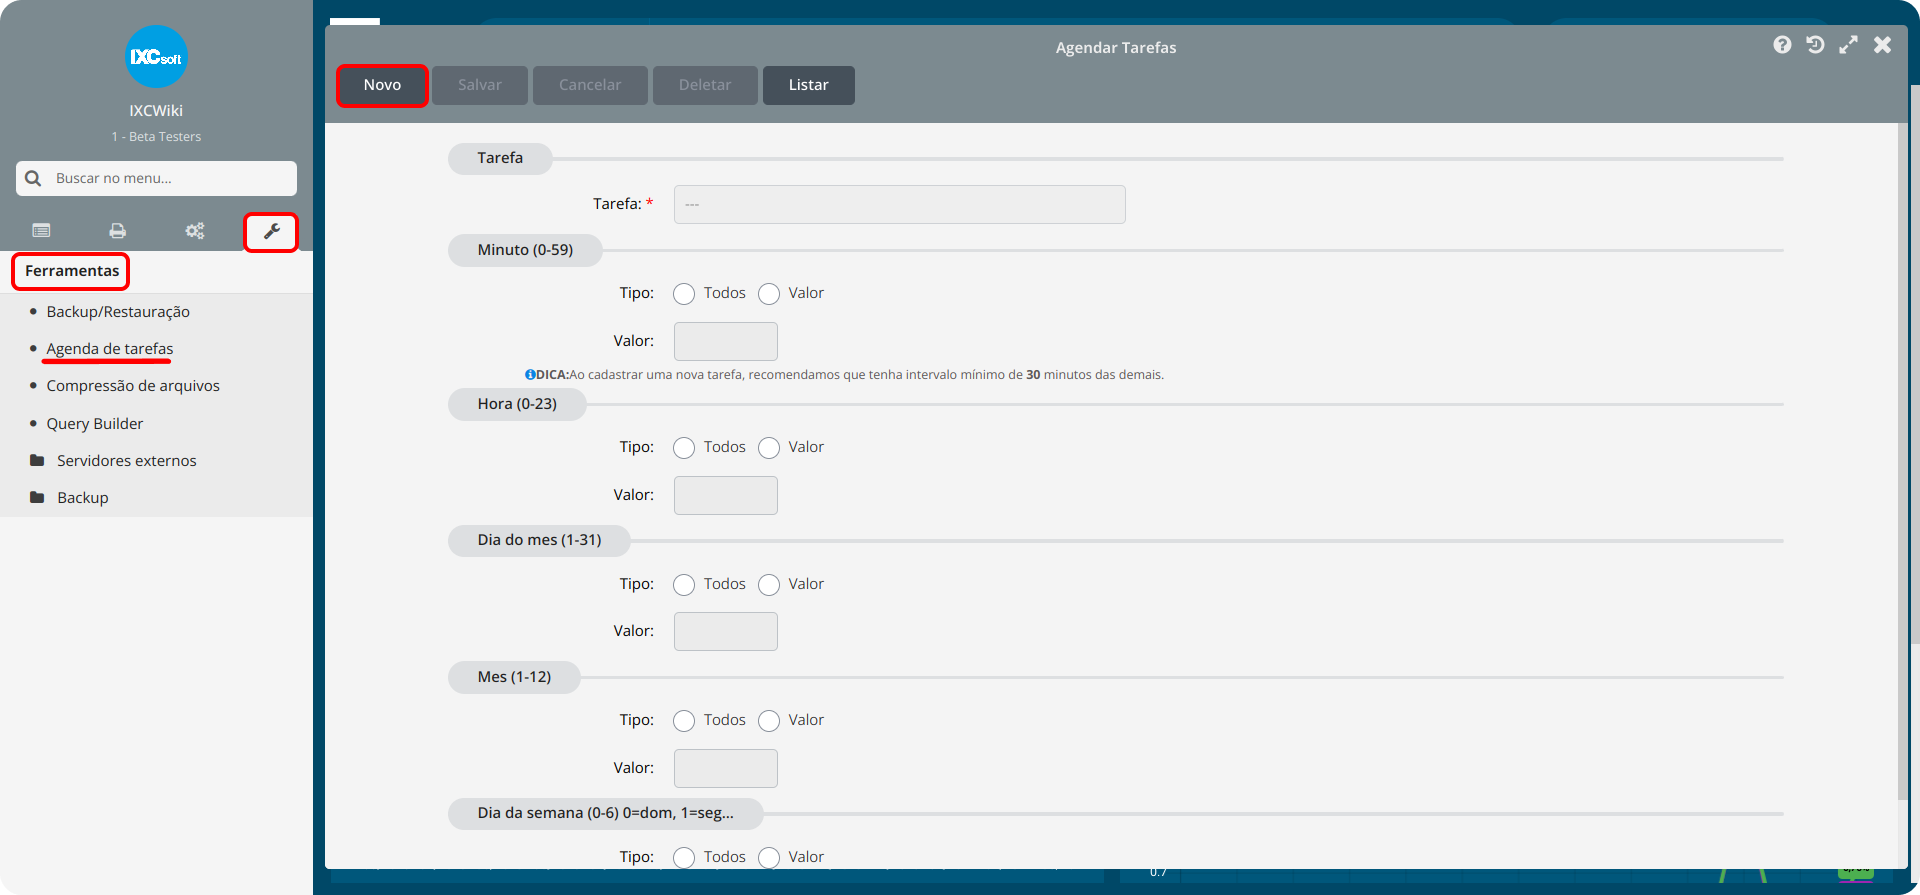The height and width of the screenshot is (895, 1920).
Task: Select Valor radio under Hora (0-23)
Action: pos(769,448)
